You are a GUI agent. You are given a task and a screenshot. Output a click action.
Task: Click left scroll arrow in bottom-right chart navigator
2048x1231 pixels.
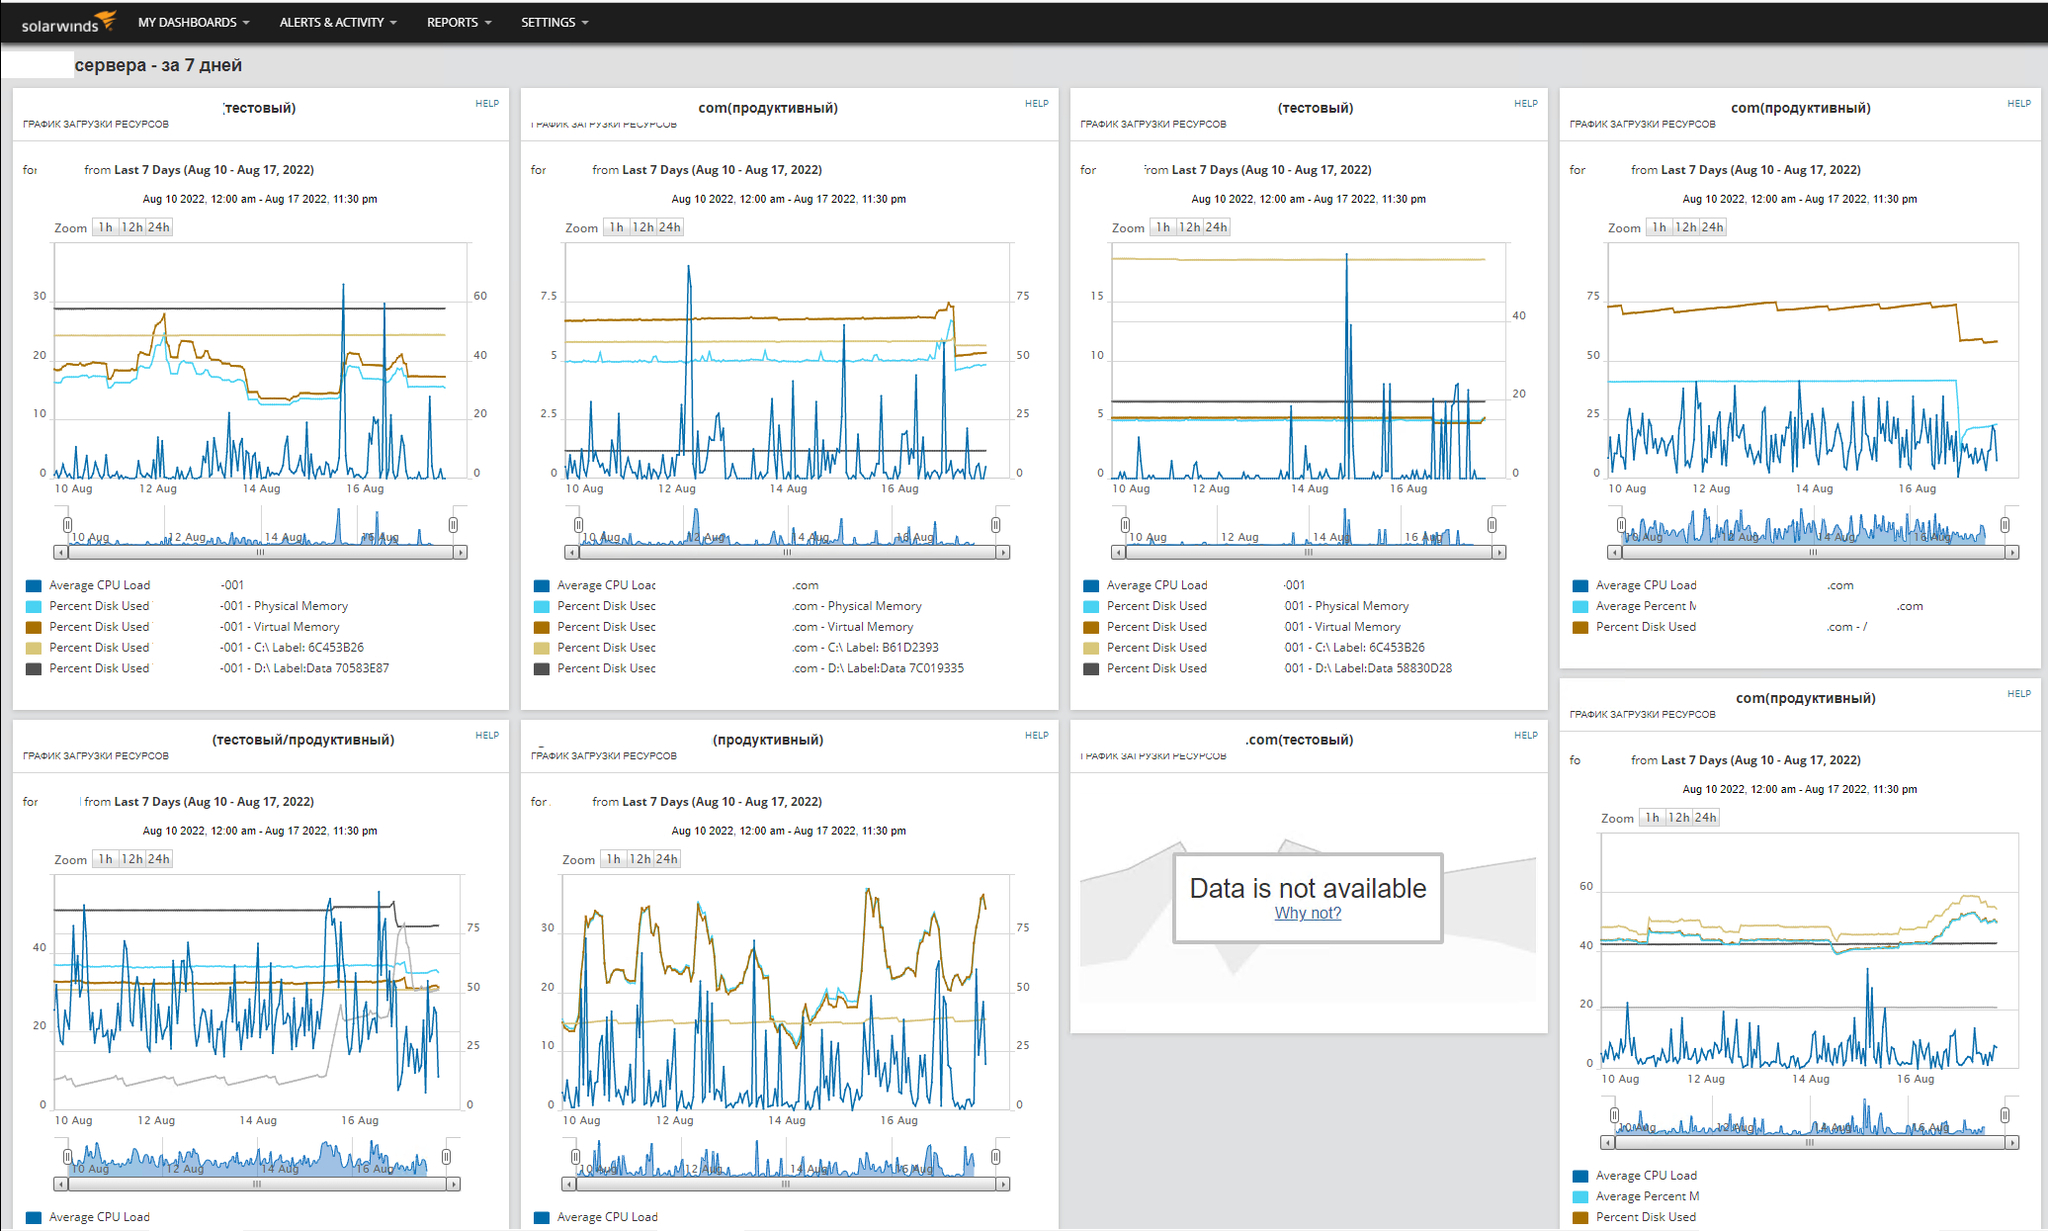pyautogui.click(x=1607, y=1142)
